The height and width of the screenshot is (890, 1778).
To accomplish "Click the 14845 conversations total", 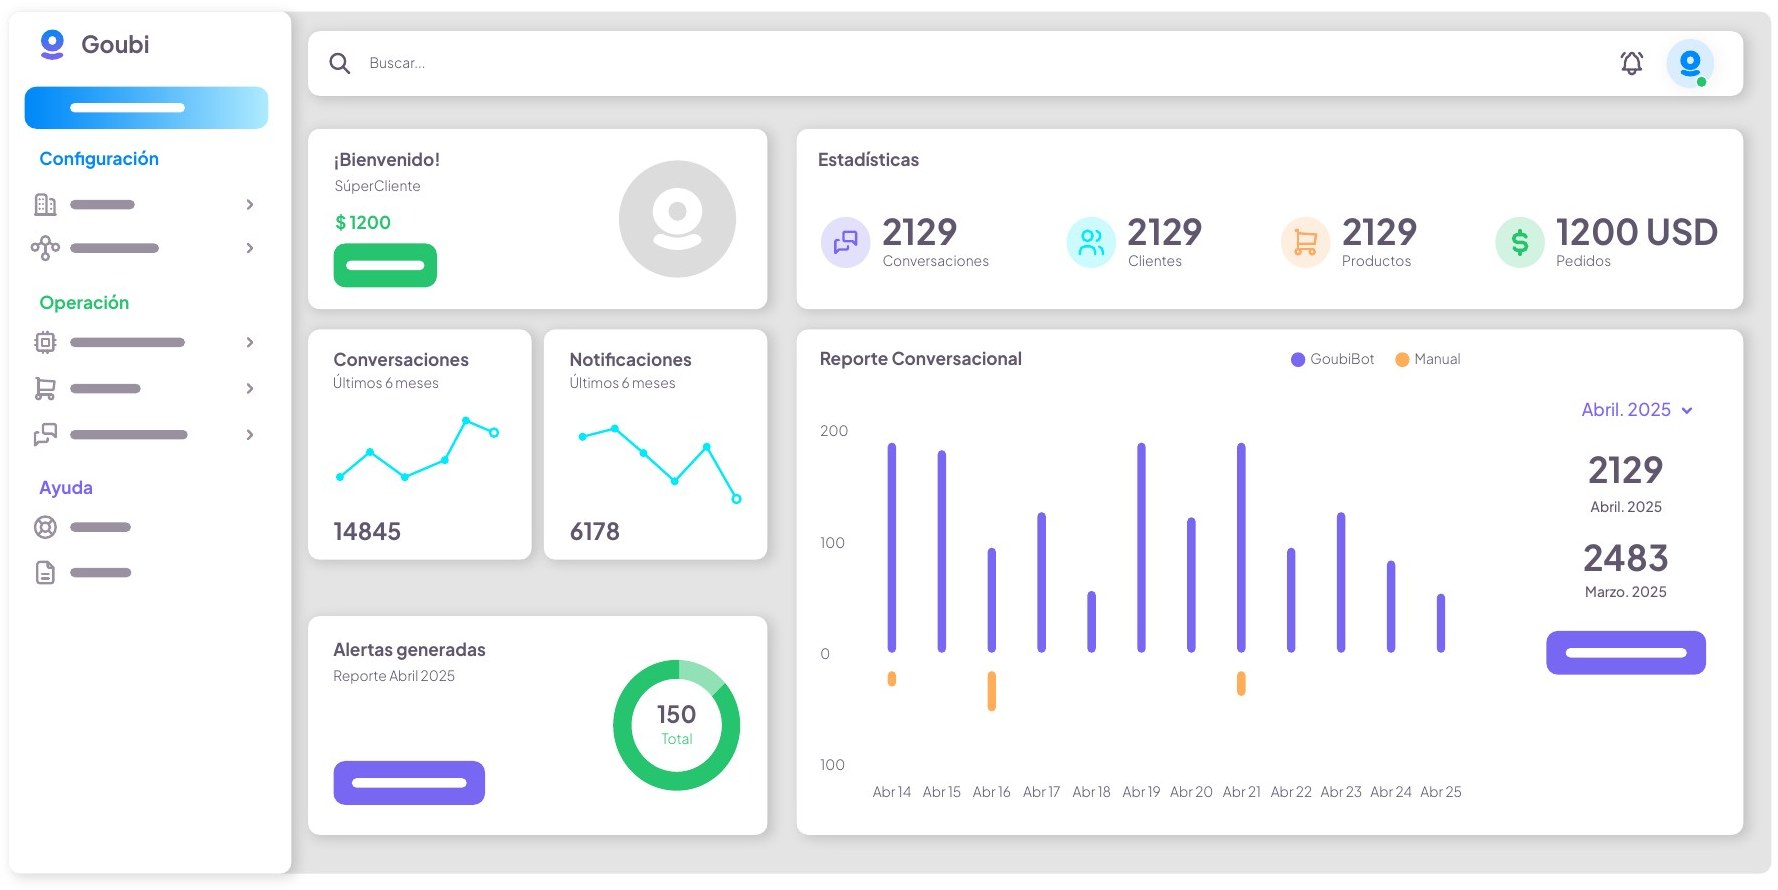I will [367, 531].
